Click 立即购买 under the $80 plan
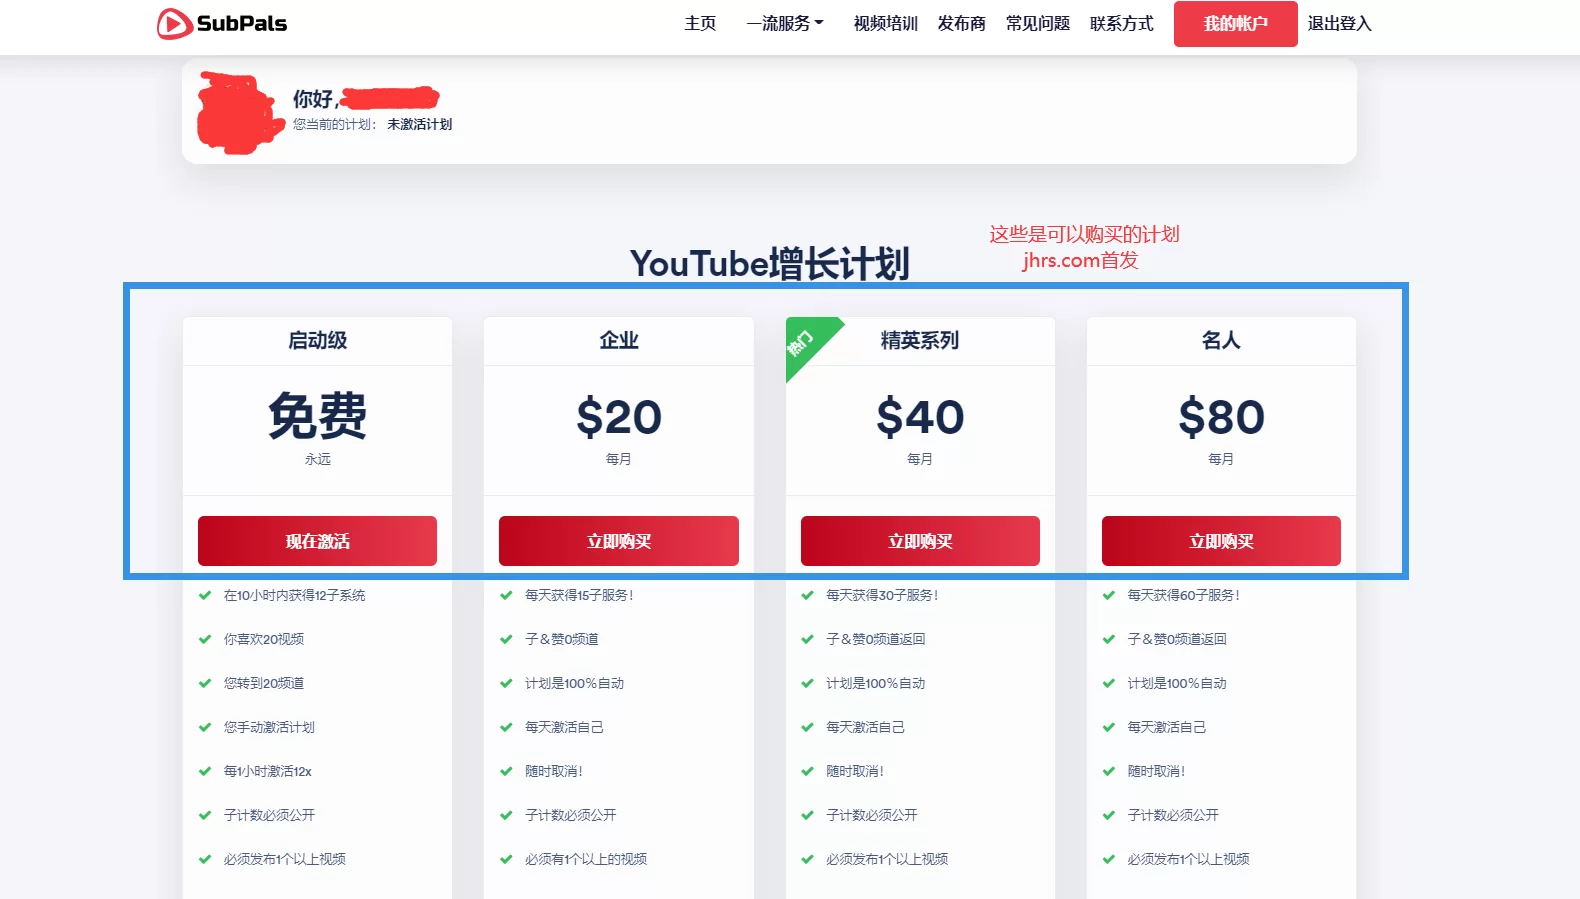The image size is (1580, 899). (1221, 541)
